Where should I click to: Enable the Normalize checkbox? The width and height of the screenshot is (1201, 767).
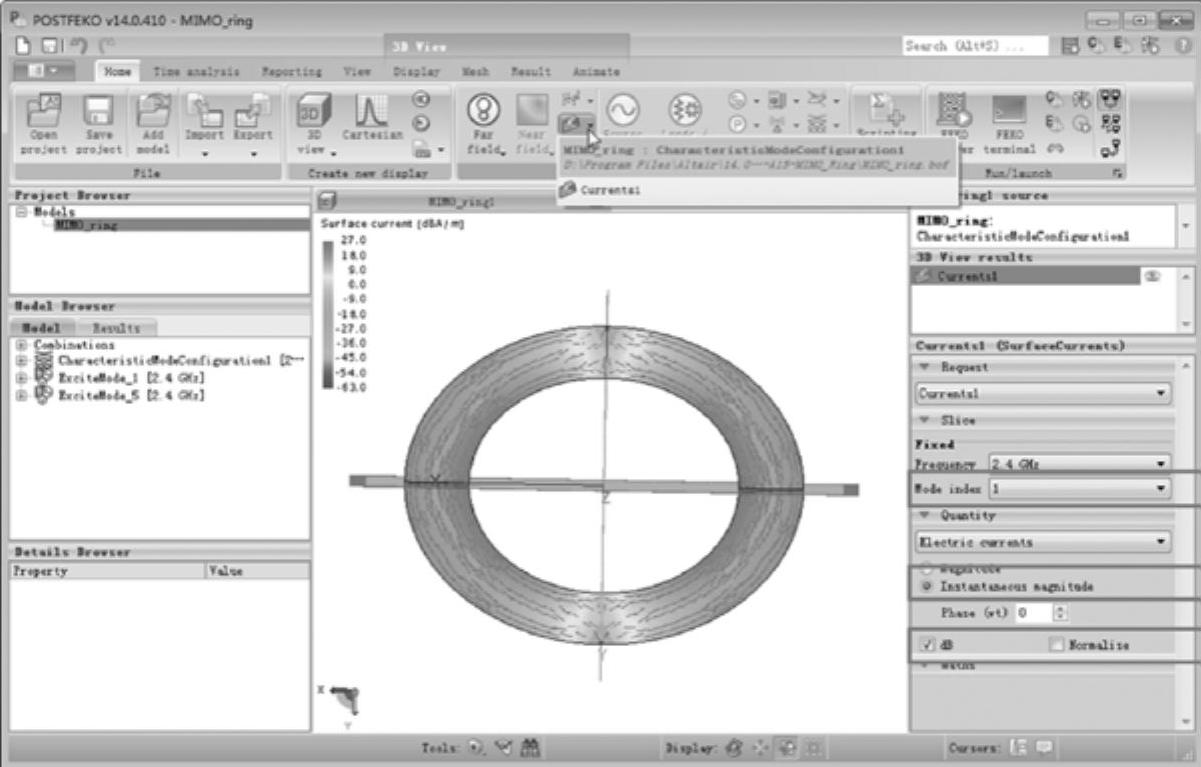point(1056,645)
